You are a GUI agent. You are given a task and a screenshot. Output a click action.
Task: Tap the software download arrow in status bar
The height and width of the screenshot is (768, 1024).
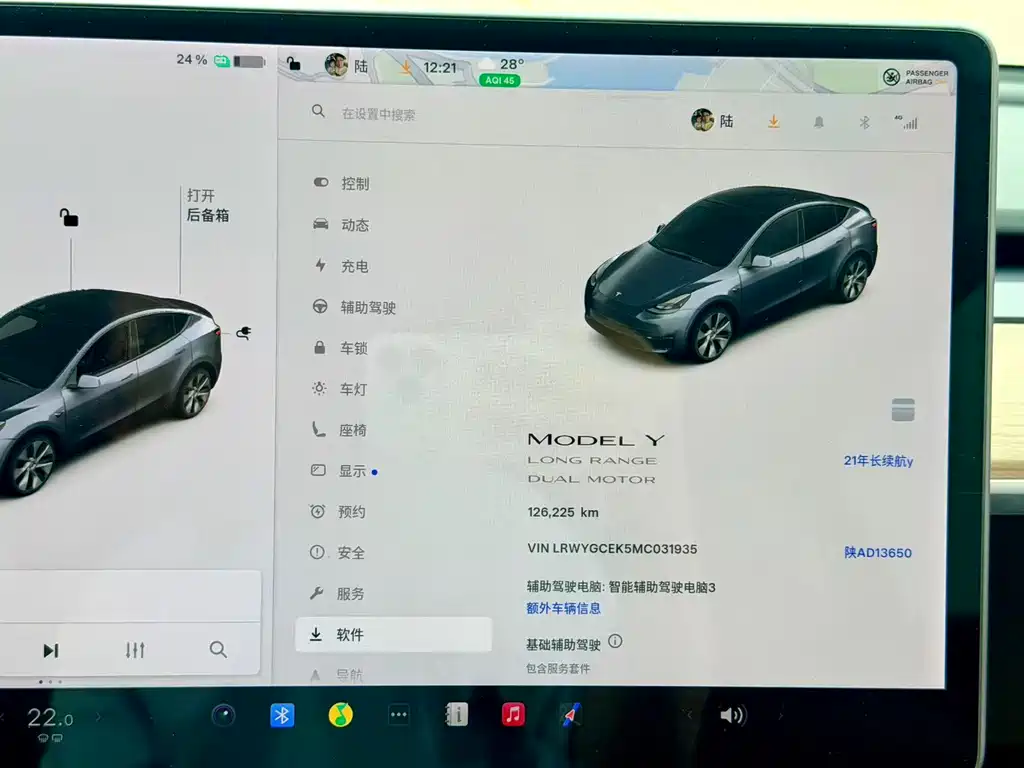pyautogui.click(x=406, y=67)
